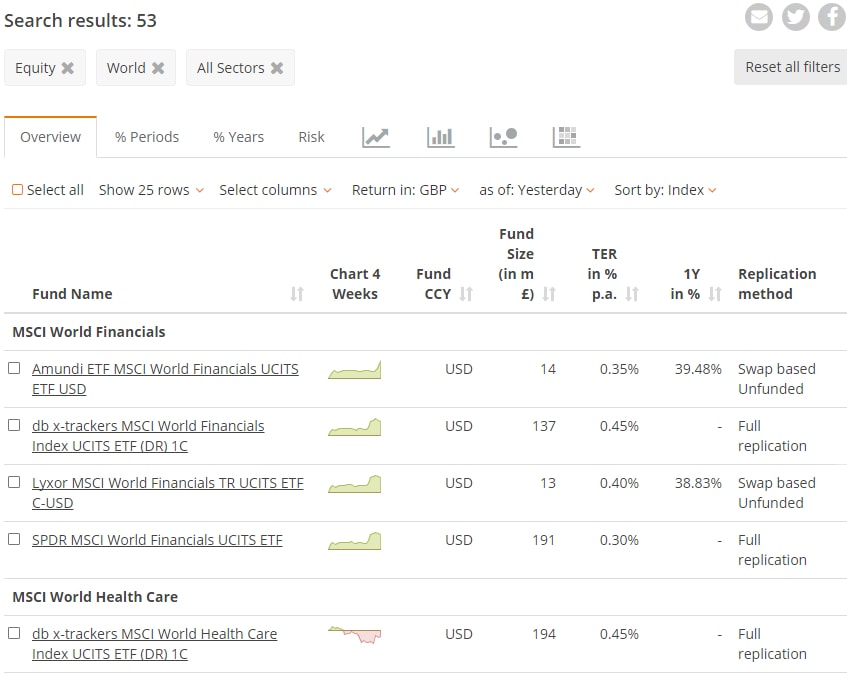847x677 pixels.
Task: Check the SPDR MSCI World Financials row
Action: pos(14,539)
